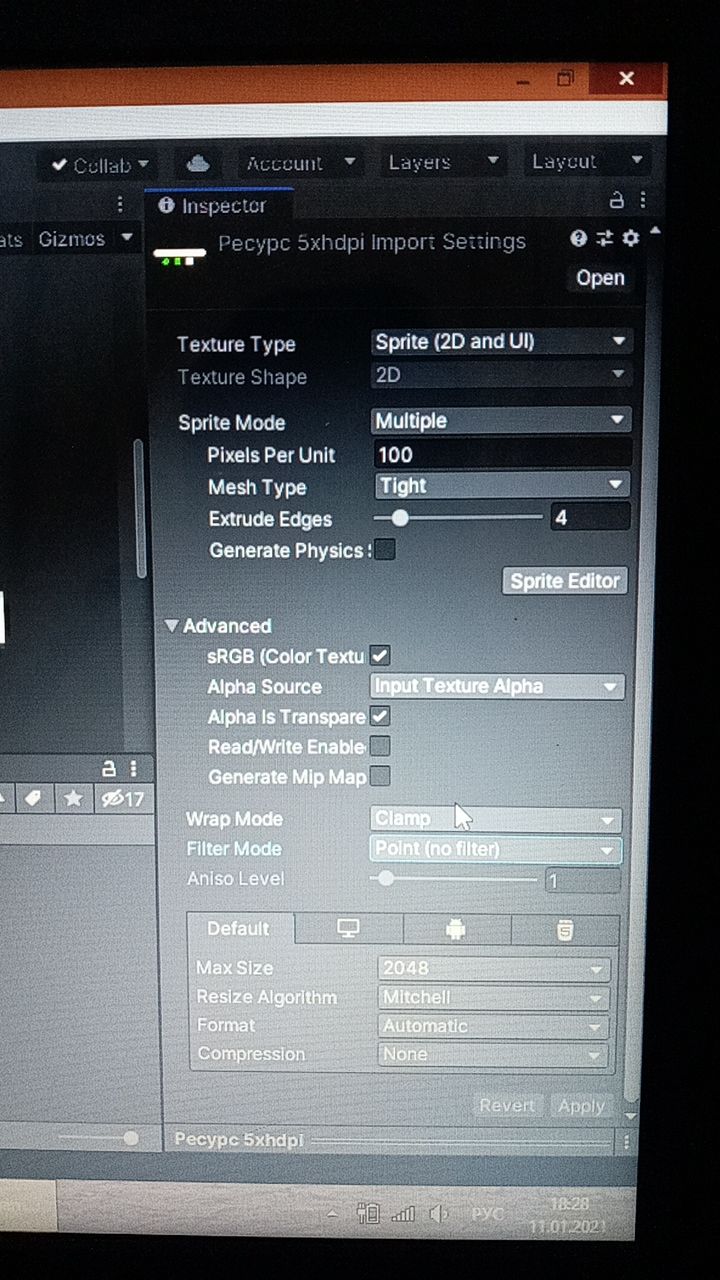Screen dimensions: 720x1280
Task: Open Compression dropdown
Action: click(494, 1054)
